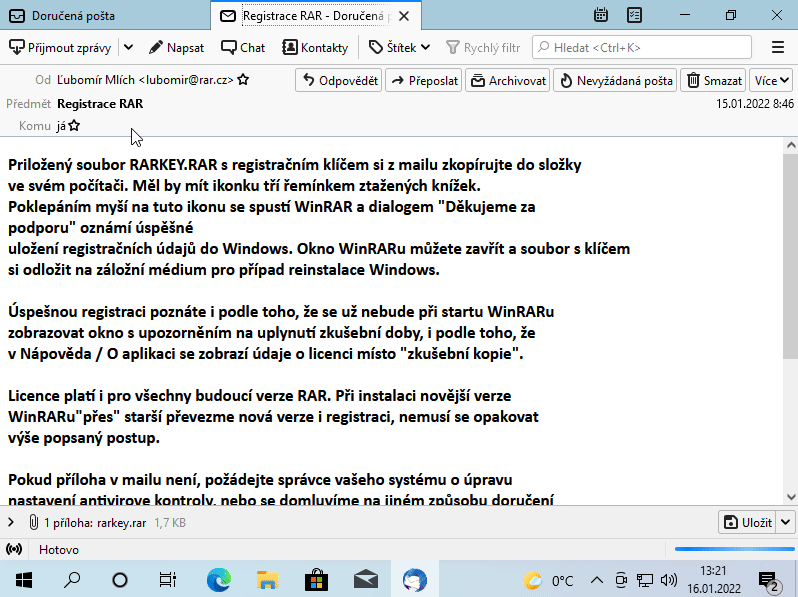Image resolution: width=798 pixels, height=597 pixels.
Task: Open the Více actions dropdown
Action: (x=771, y=80)
